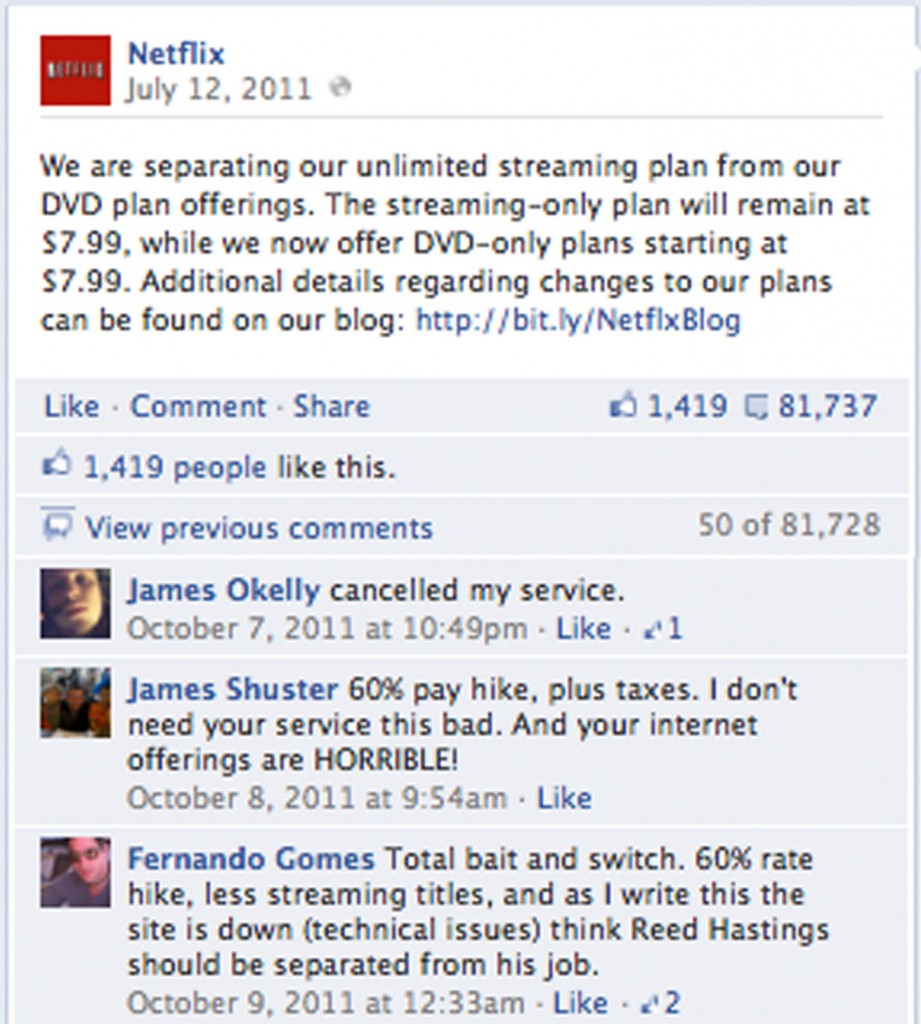
Task: Share the Netflix post
Action: point(332,406)
